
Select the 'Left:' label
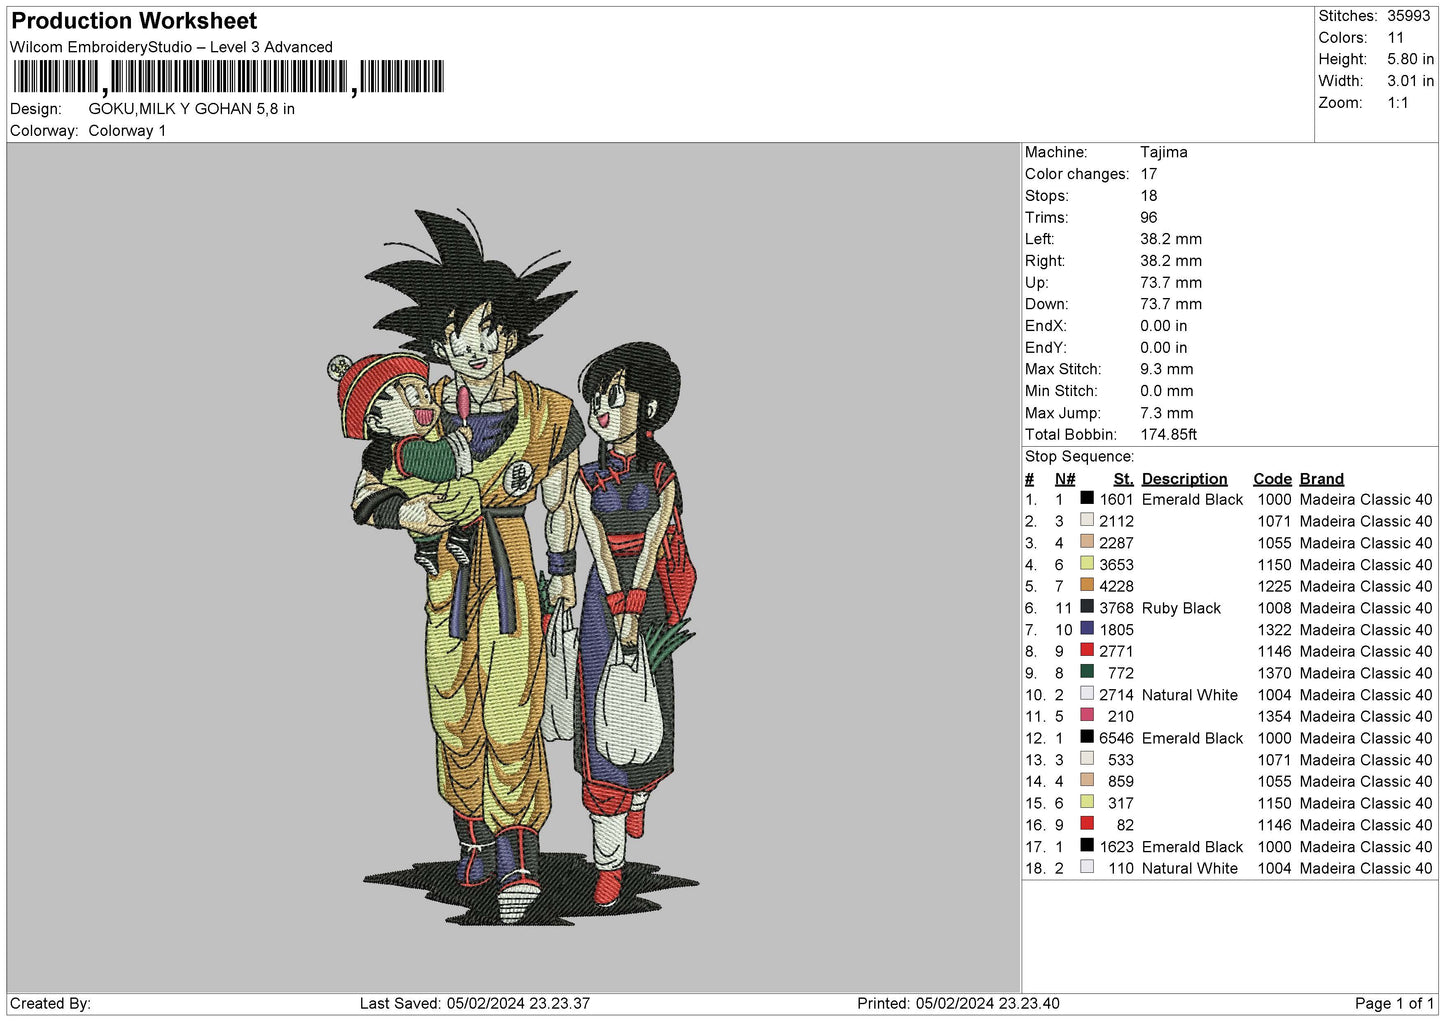[x=1040, y=239]
